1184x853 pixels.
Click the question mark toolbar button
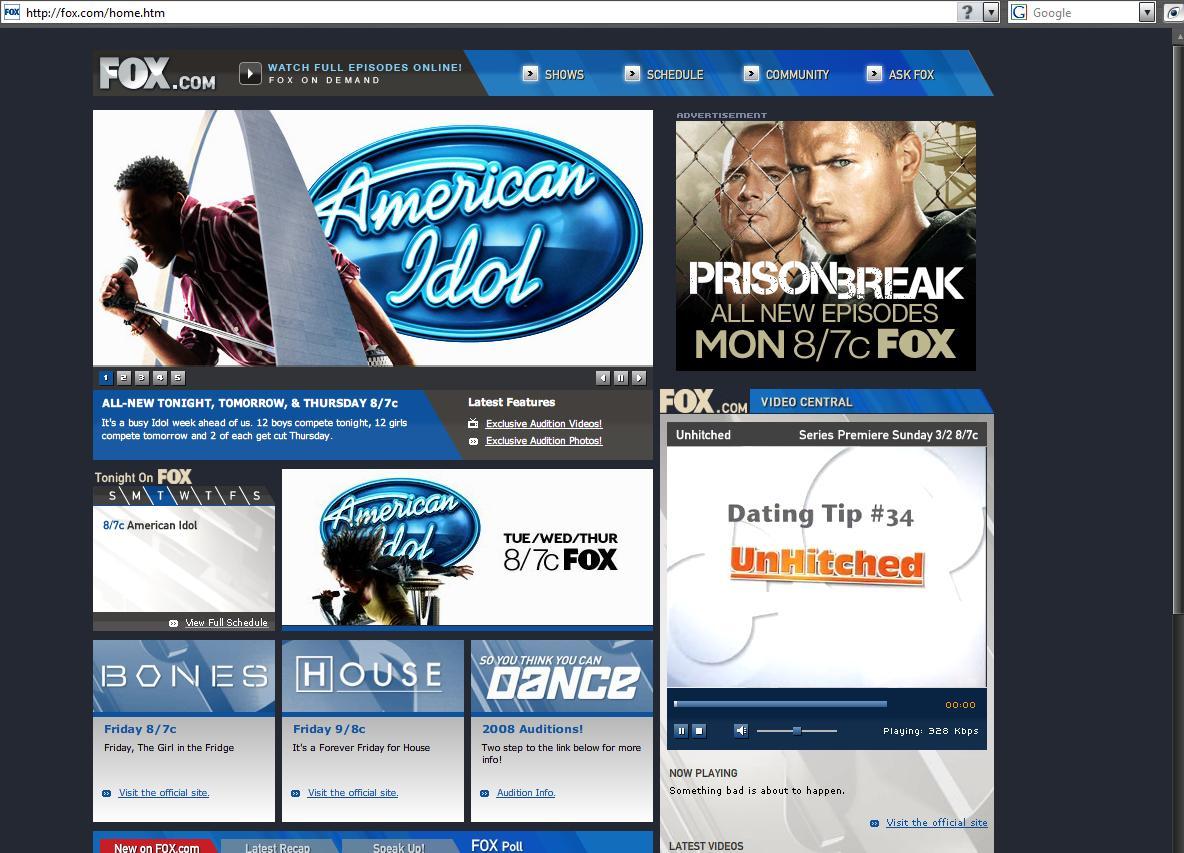(x=968, y=12)
